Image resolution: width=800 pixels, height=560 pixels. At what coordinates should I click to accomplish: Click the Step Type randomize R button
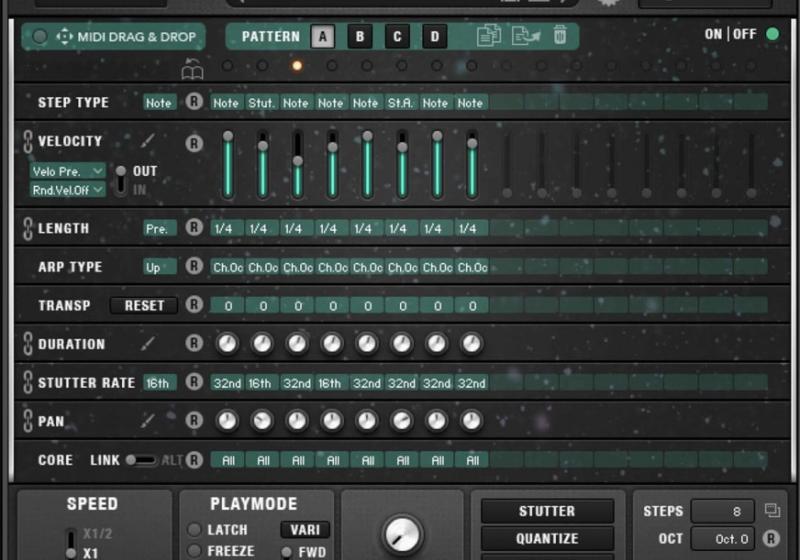point(194,102)
